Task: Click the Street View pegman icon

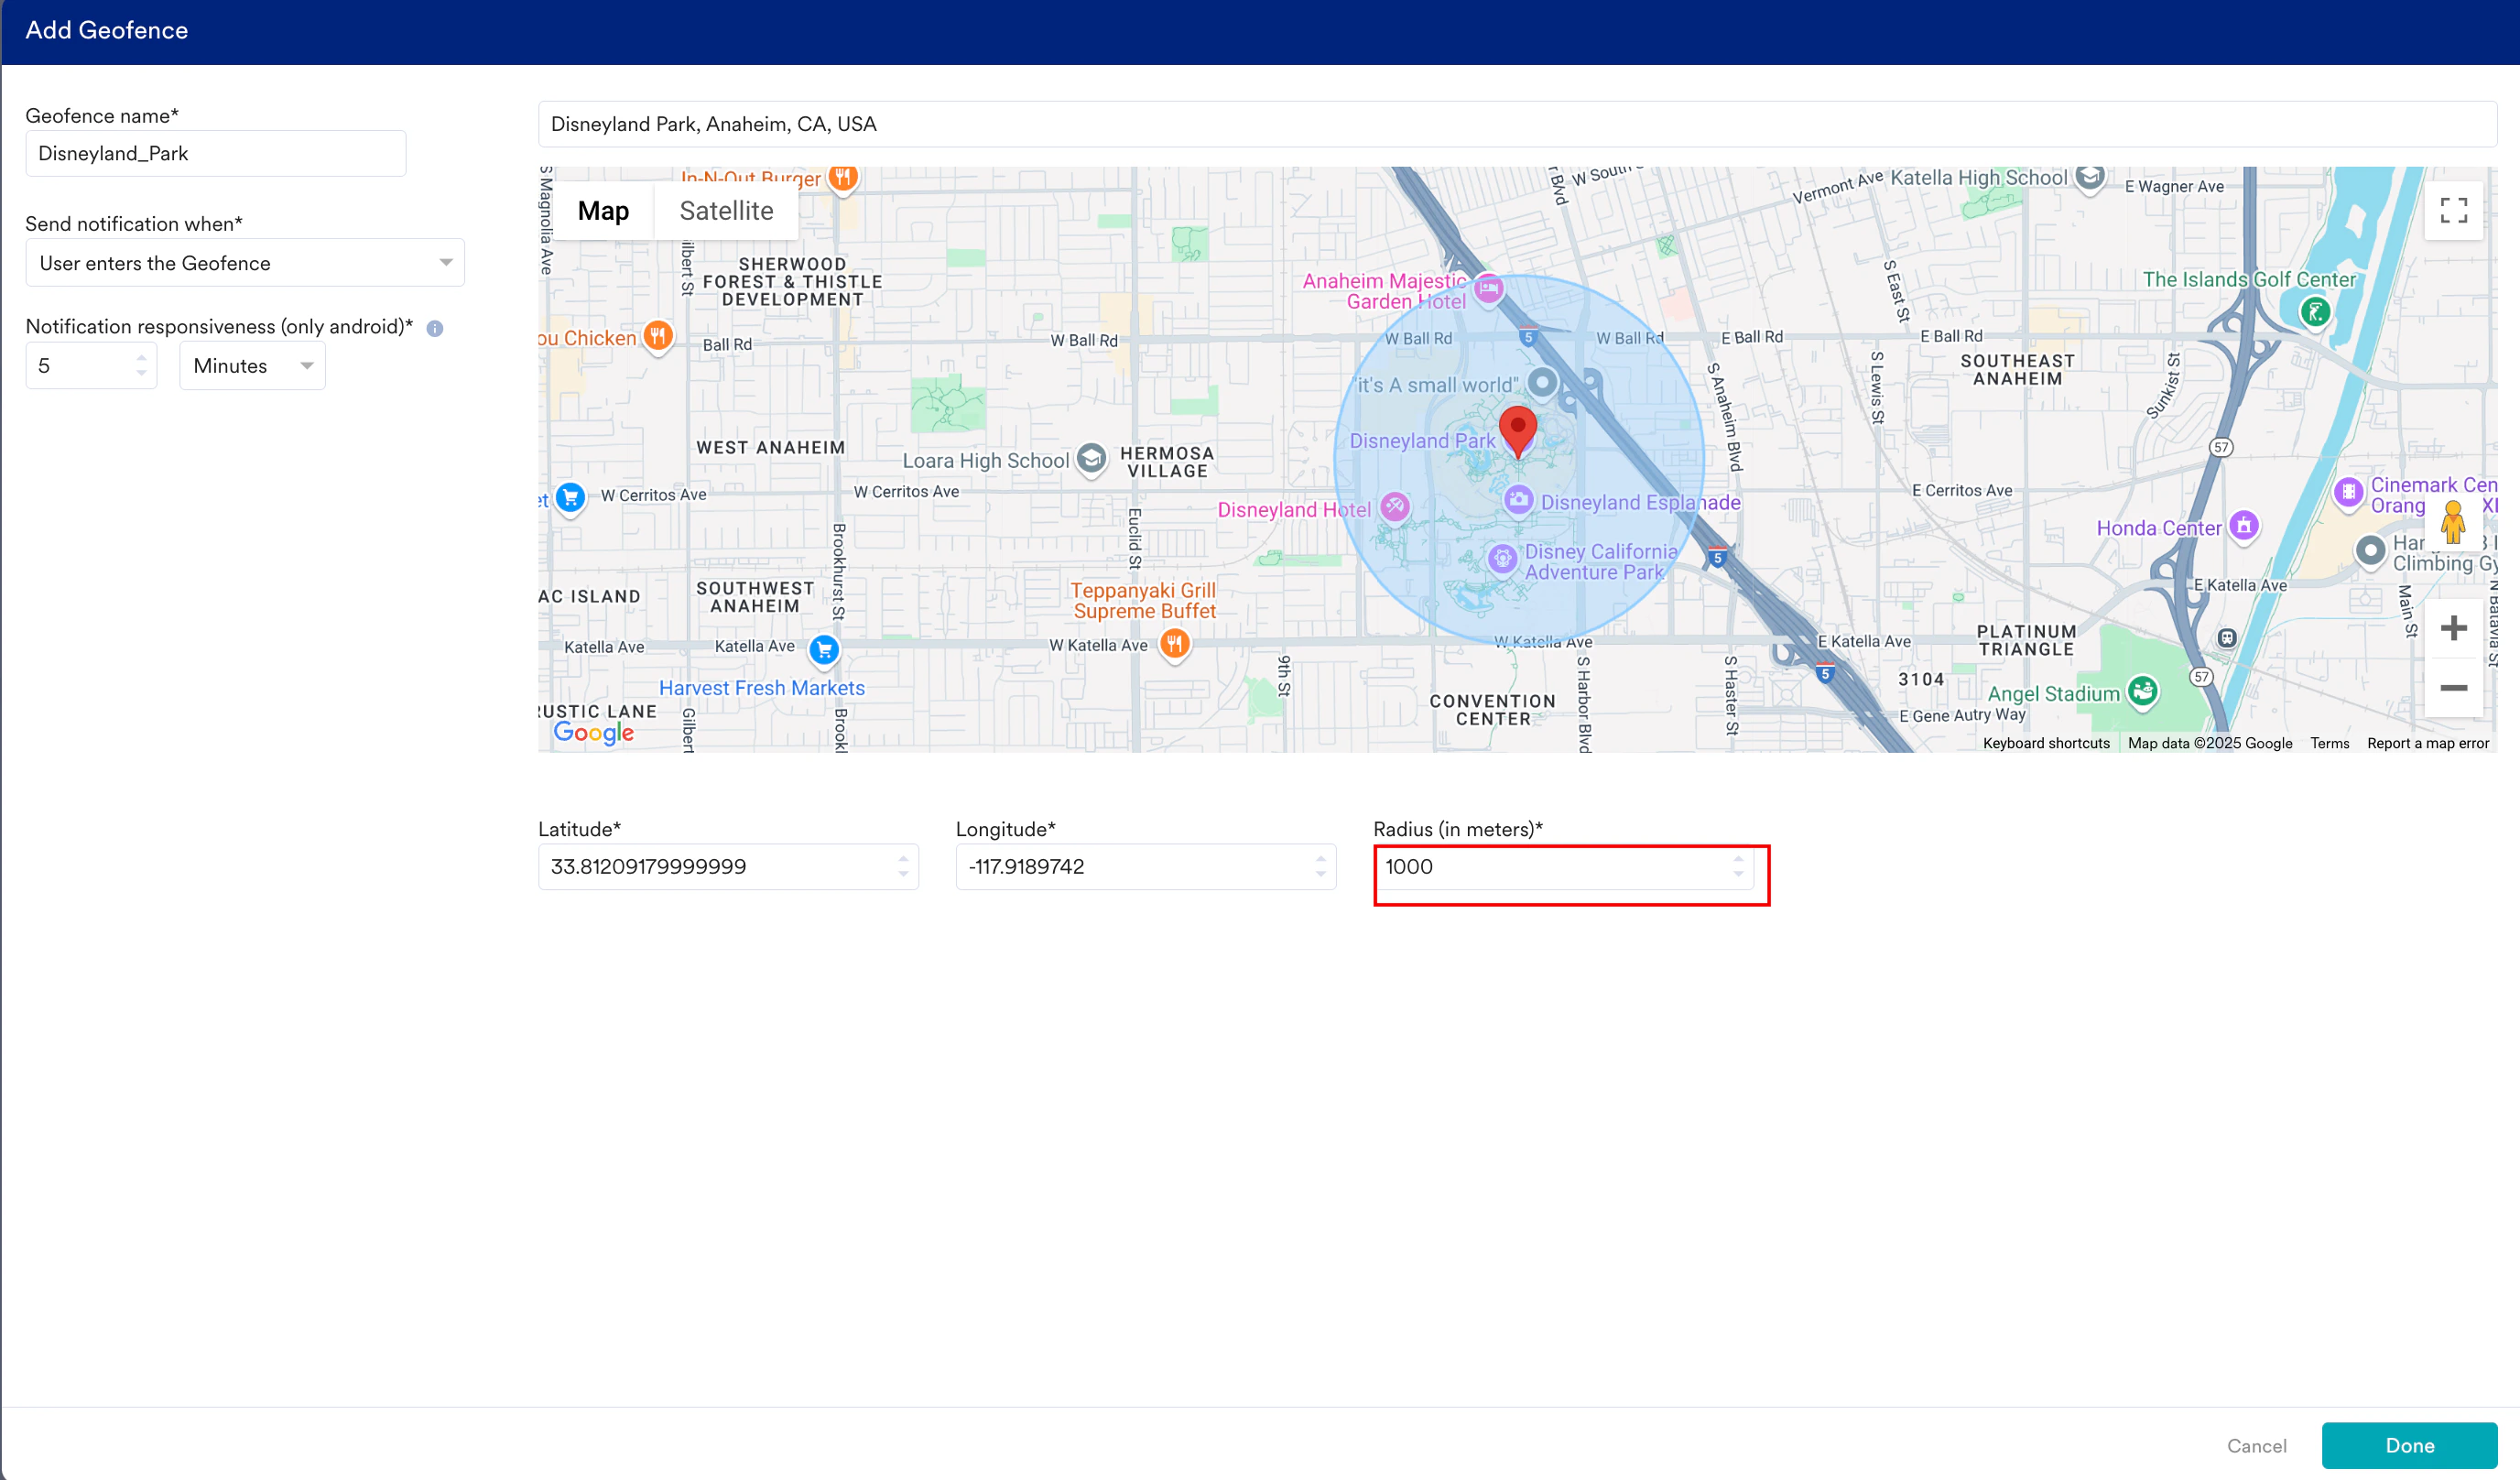Action: coord(2453,522)
